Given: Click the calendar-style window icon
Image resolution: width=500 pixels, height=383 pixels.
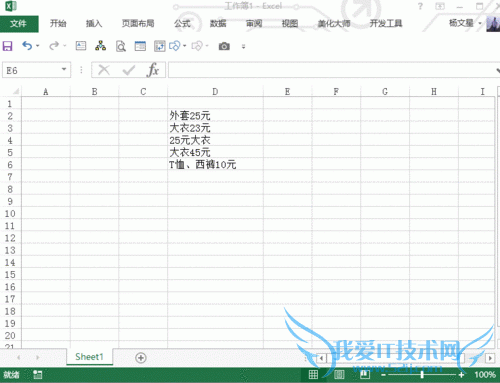Looking at the screenshot, I should (x=140, y=46).
